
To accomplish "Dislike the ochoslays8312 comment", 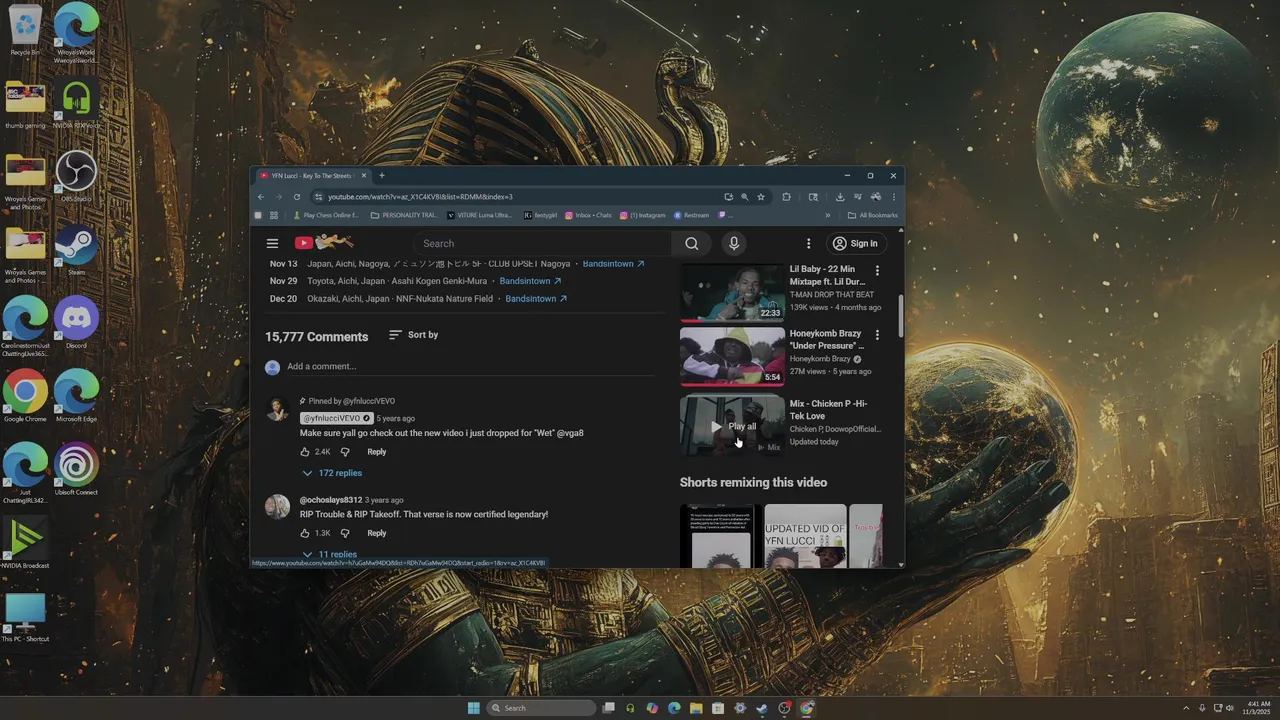I will click(x=345, y=533).
